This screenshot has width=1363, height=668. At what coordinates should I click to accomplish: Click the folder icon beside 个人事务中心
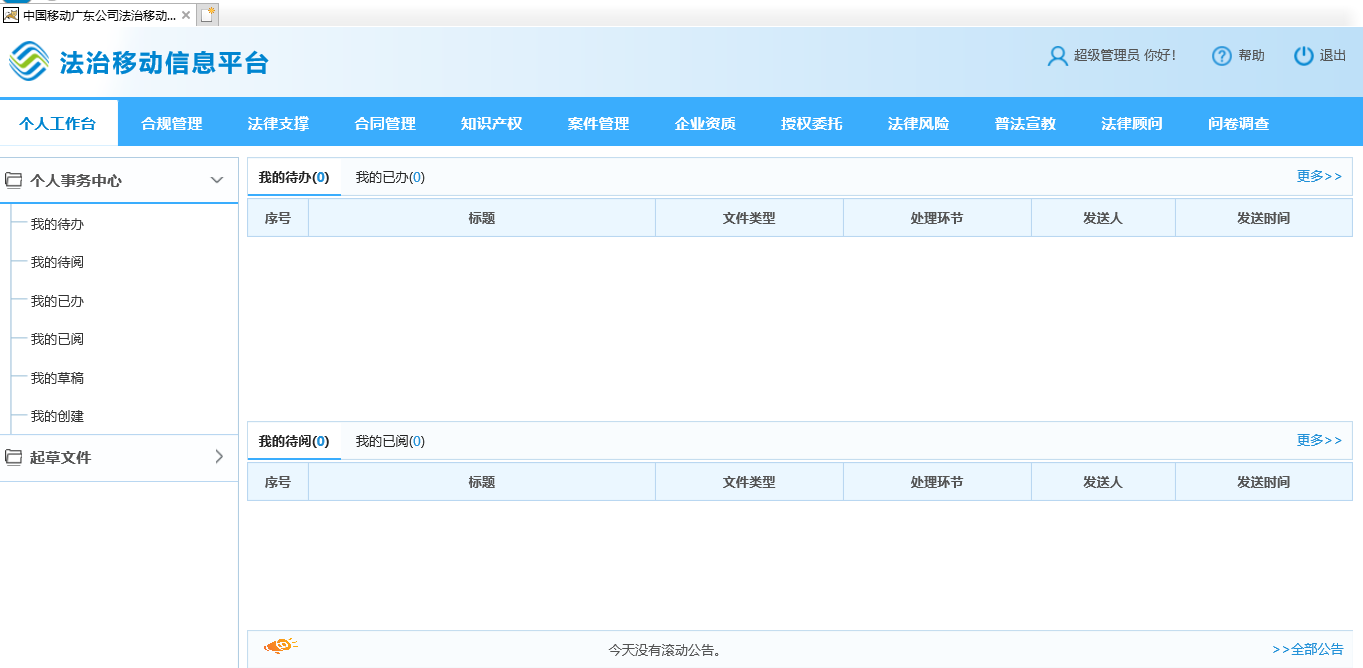pyautogui.click(x=14, y=181)
